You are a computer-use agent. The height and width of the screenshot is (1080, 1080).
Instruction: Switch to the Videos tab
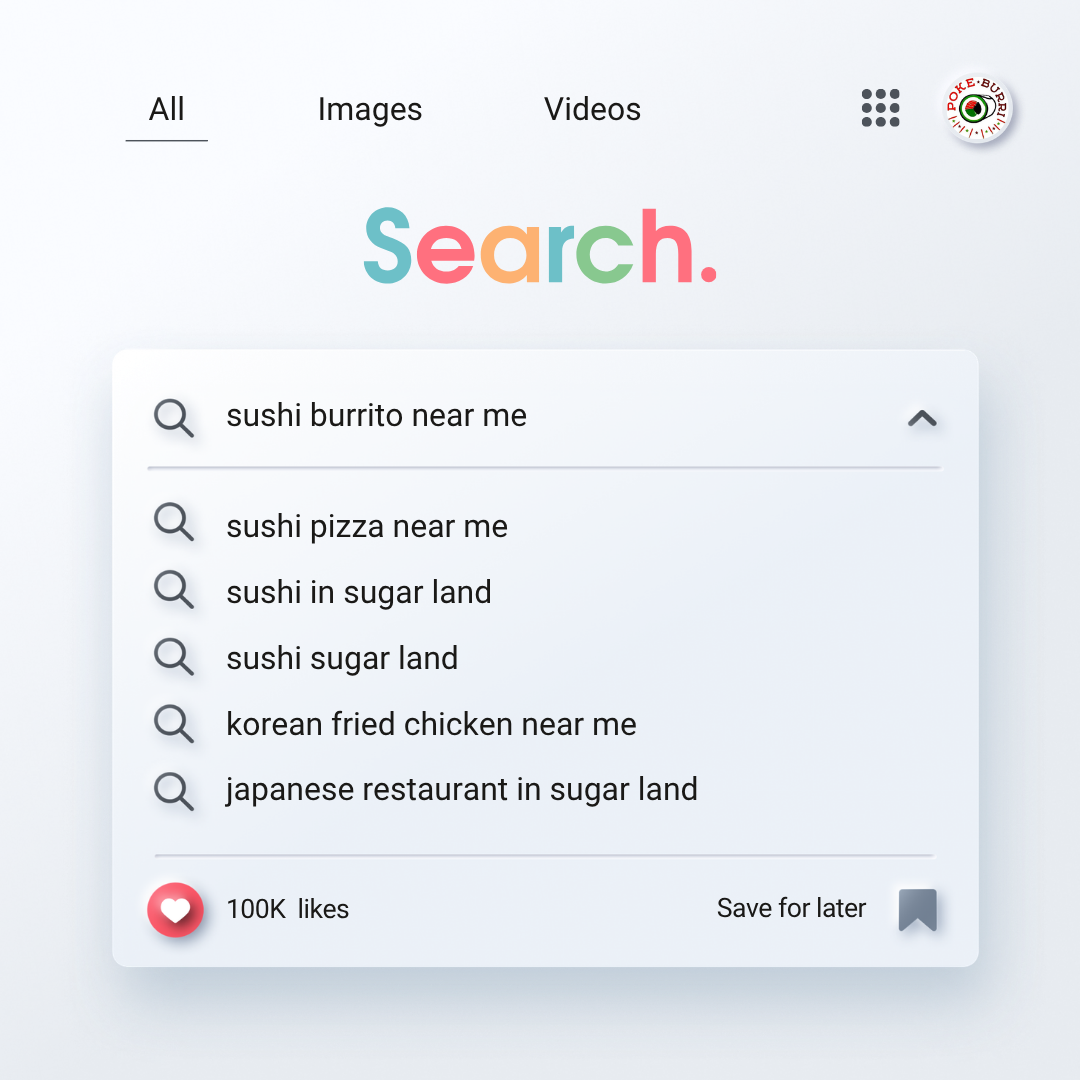(x=592, y=109)
